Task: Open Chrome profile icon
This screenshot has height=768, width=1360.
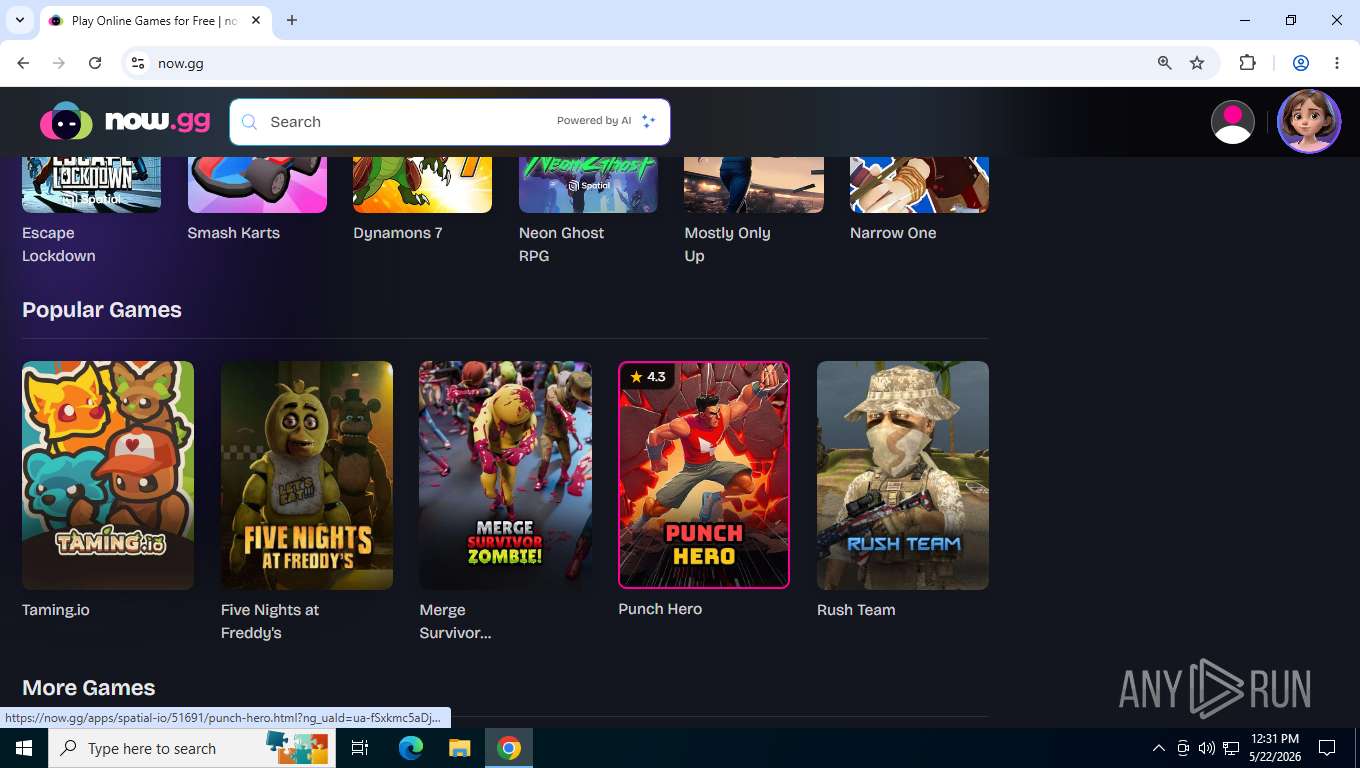Action: coord(1301,63)
